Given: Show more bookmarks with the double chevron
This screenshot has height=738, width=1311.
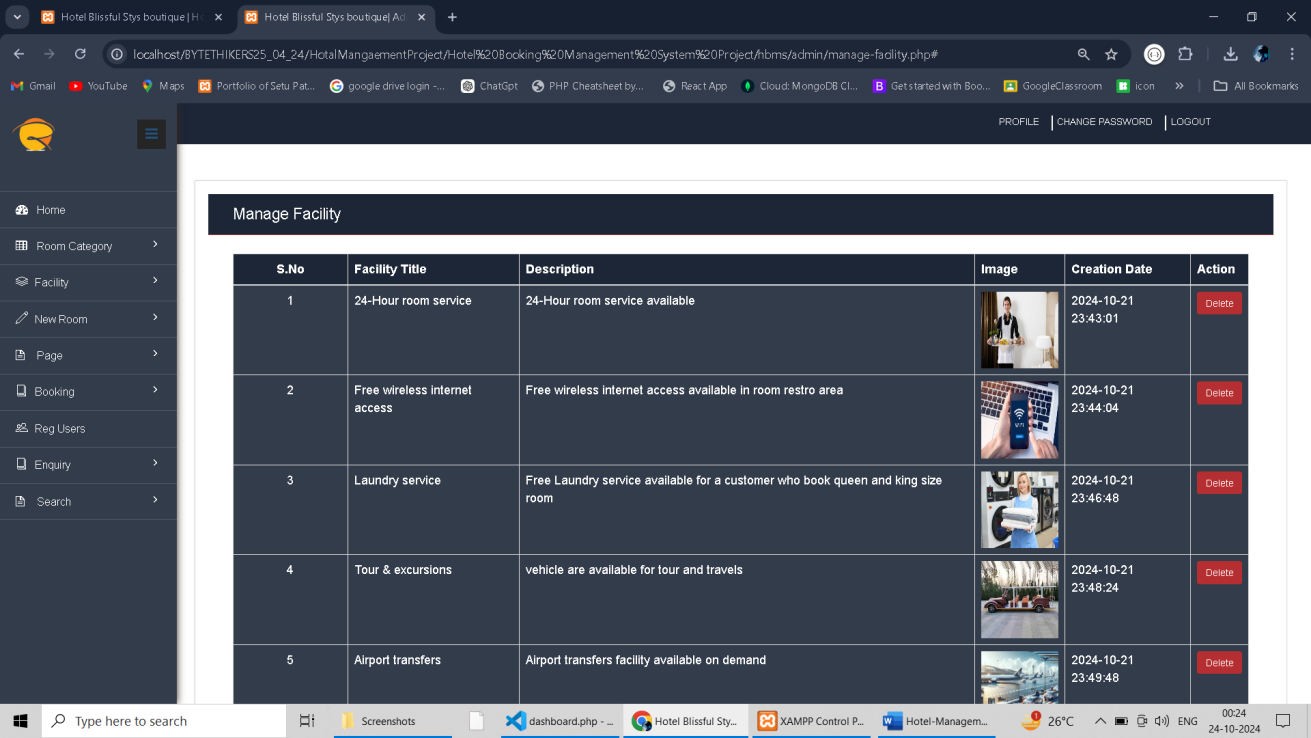Looking at the screenshot, I should 1179,86.
